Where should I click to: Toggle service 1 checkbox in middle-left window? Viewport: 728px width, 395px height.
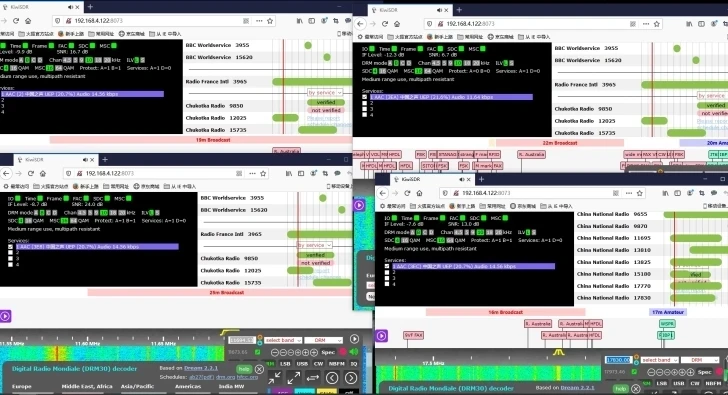click(10, 247)
